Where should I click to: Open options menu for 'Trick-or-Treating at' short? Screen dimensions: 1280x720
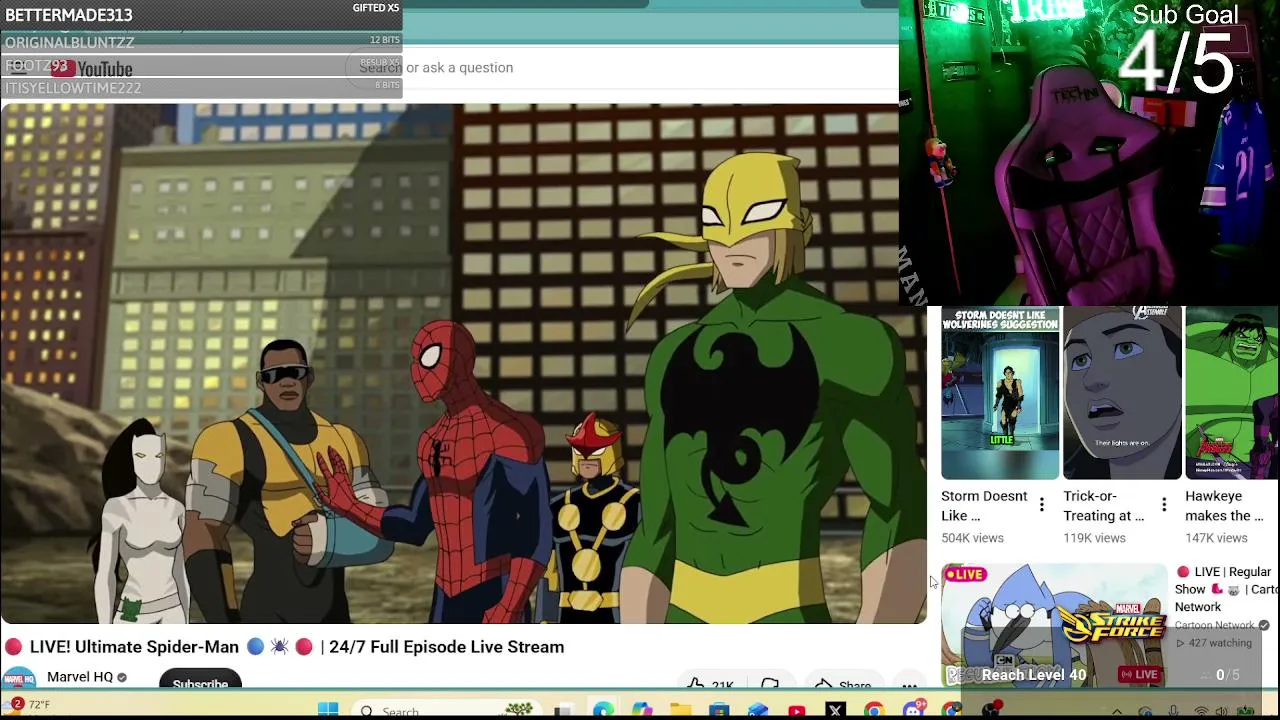click(1164, 505)
